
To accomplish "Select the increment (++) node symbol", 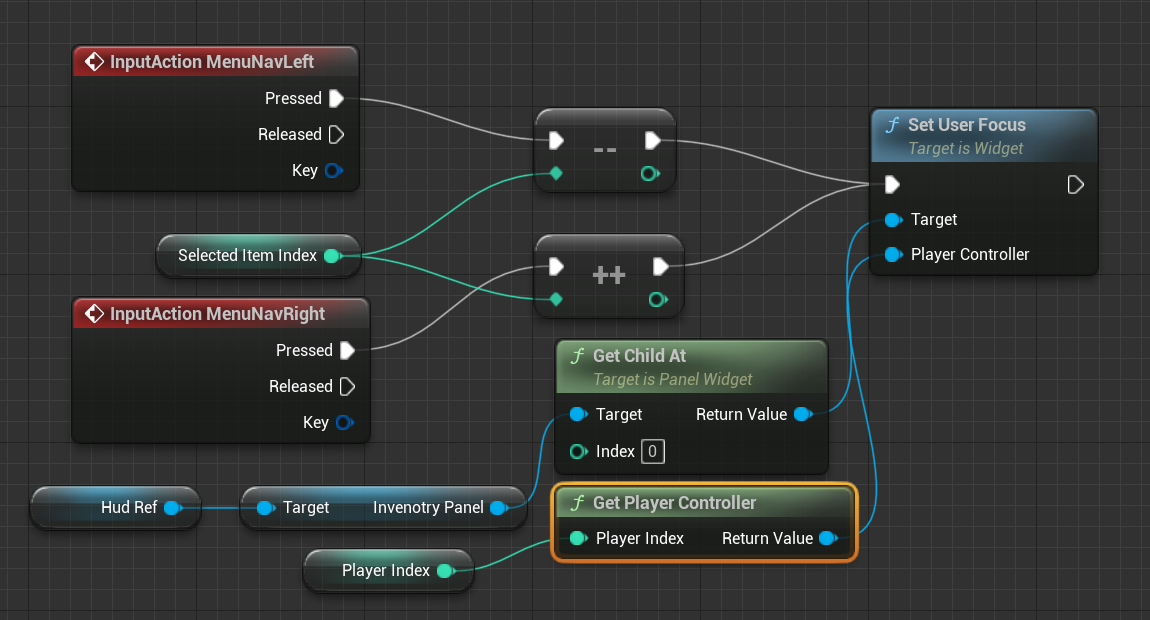I will pyautogui.click(x=609, y=275).
